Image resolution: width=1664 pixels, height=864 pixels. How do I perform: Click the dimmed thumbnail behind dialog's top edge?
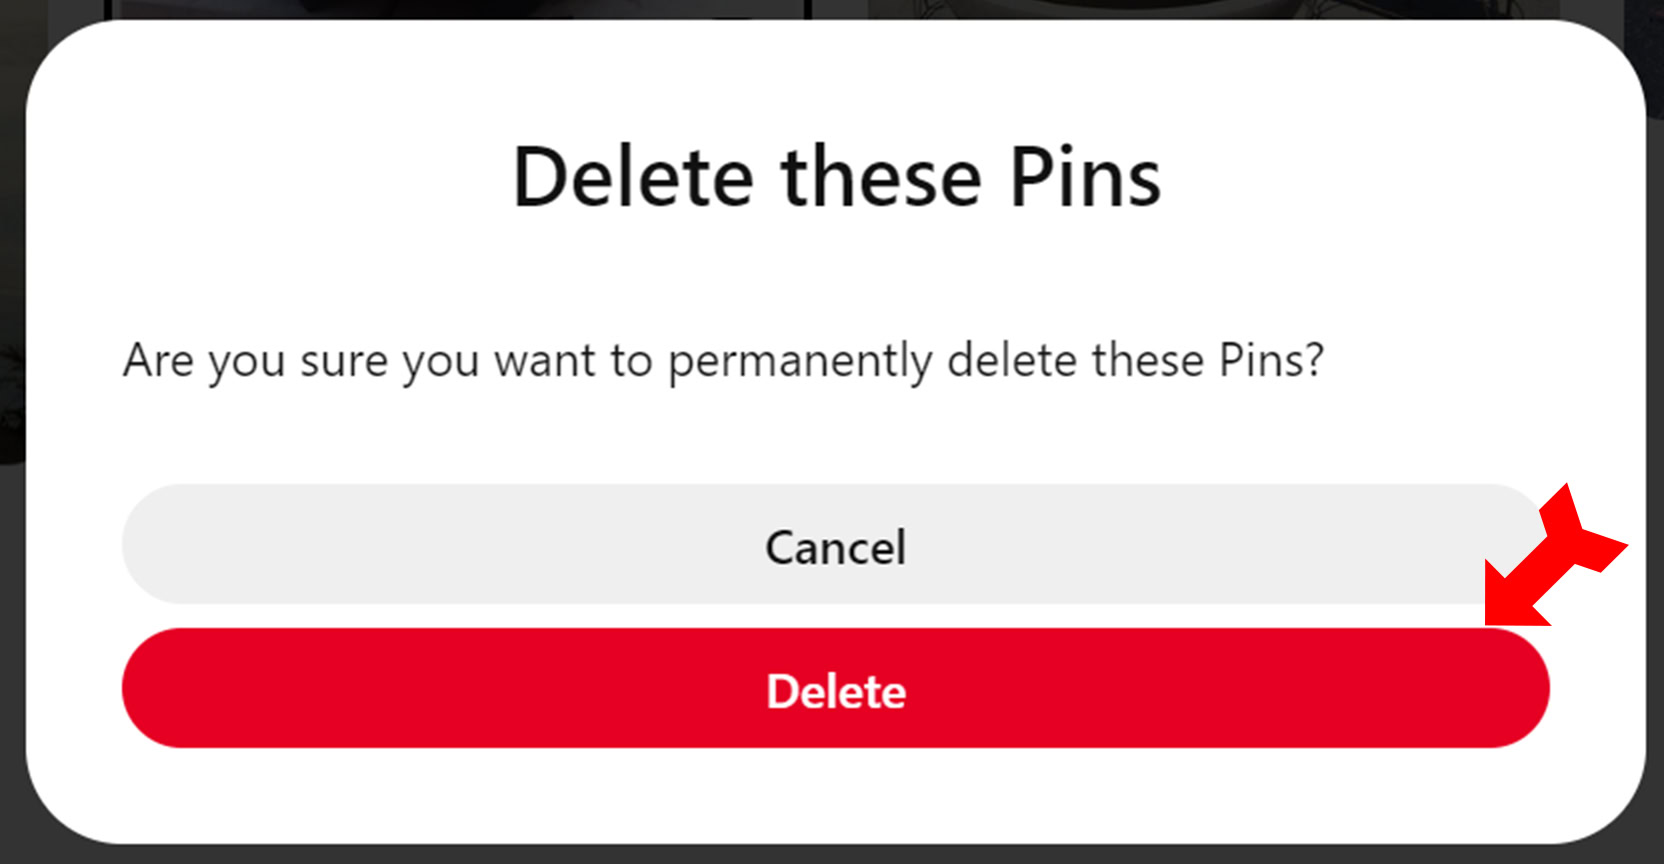point(1100,8)
